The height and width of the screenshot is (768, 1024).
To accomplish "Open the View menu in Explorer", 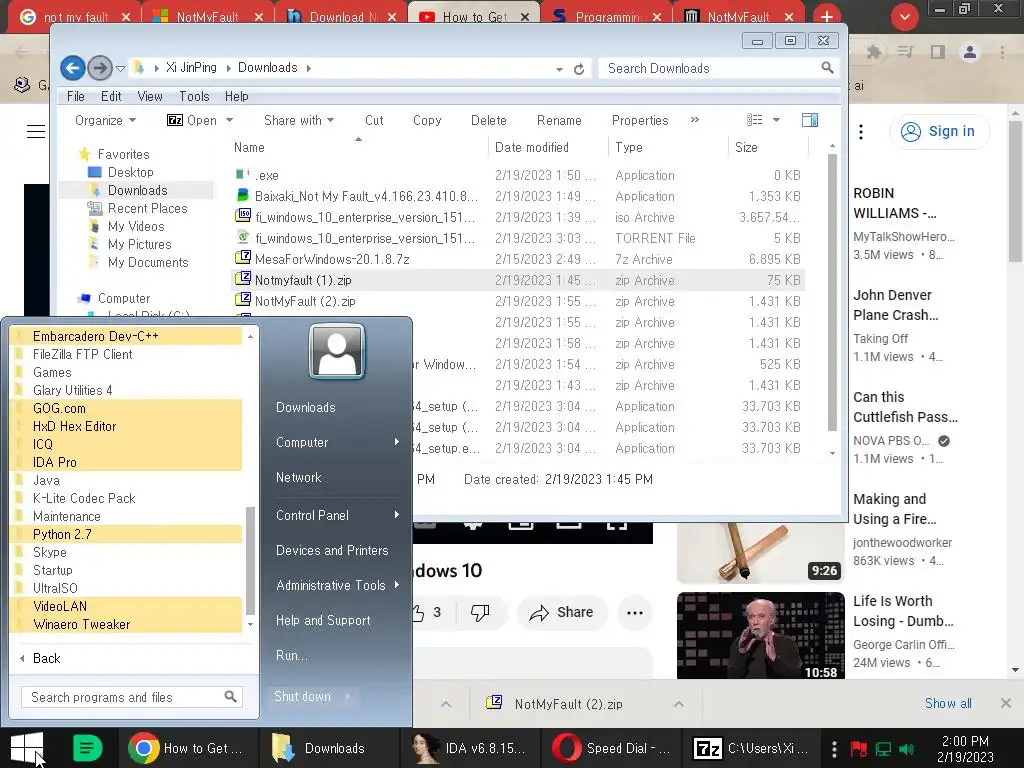I will 150,96.
